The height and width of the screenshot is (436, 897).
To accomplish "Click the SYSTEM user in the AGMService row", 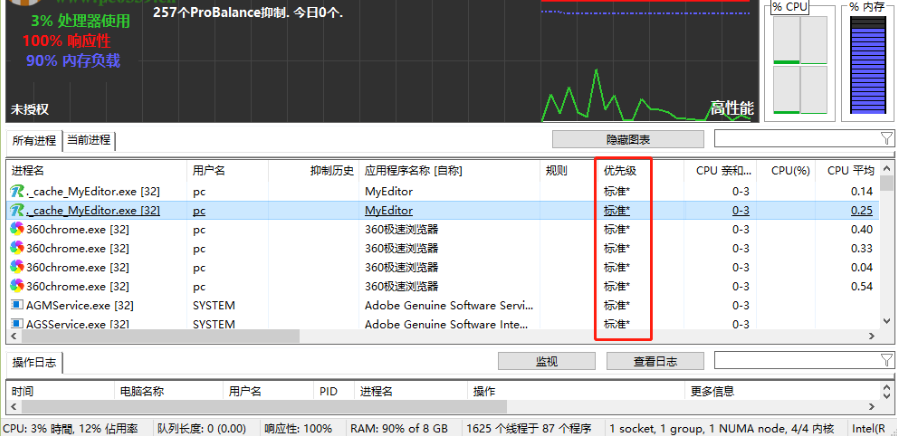I will tap(214, 306).
